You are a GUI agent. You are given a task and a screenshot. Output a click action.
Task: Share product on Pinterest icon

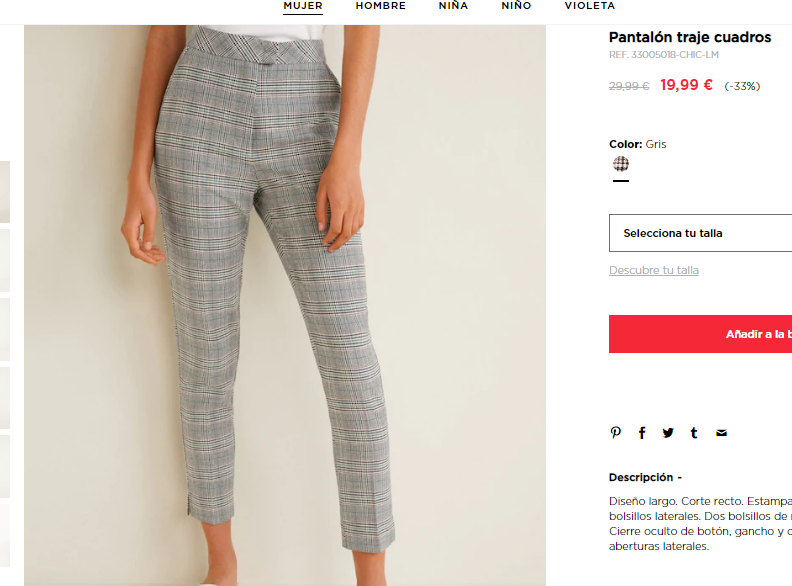[x=615, y=432]
